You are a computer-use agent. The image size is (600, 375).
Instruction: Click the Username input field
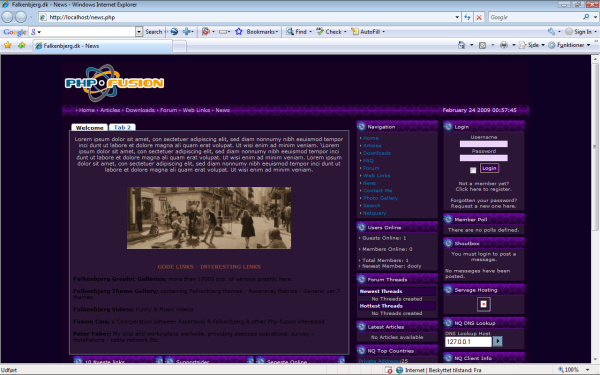click(484, 144)
